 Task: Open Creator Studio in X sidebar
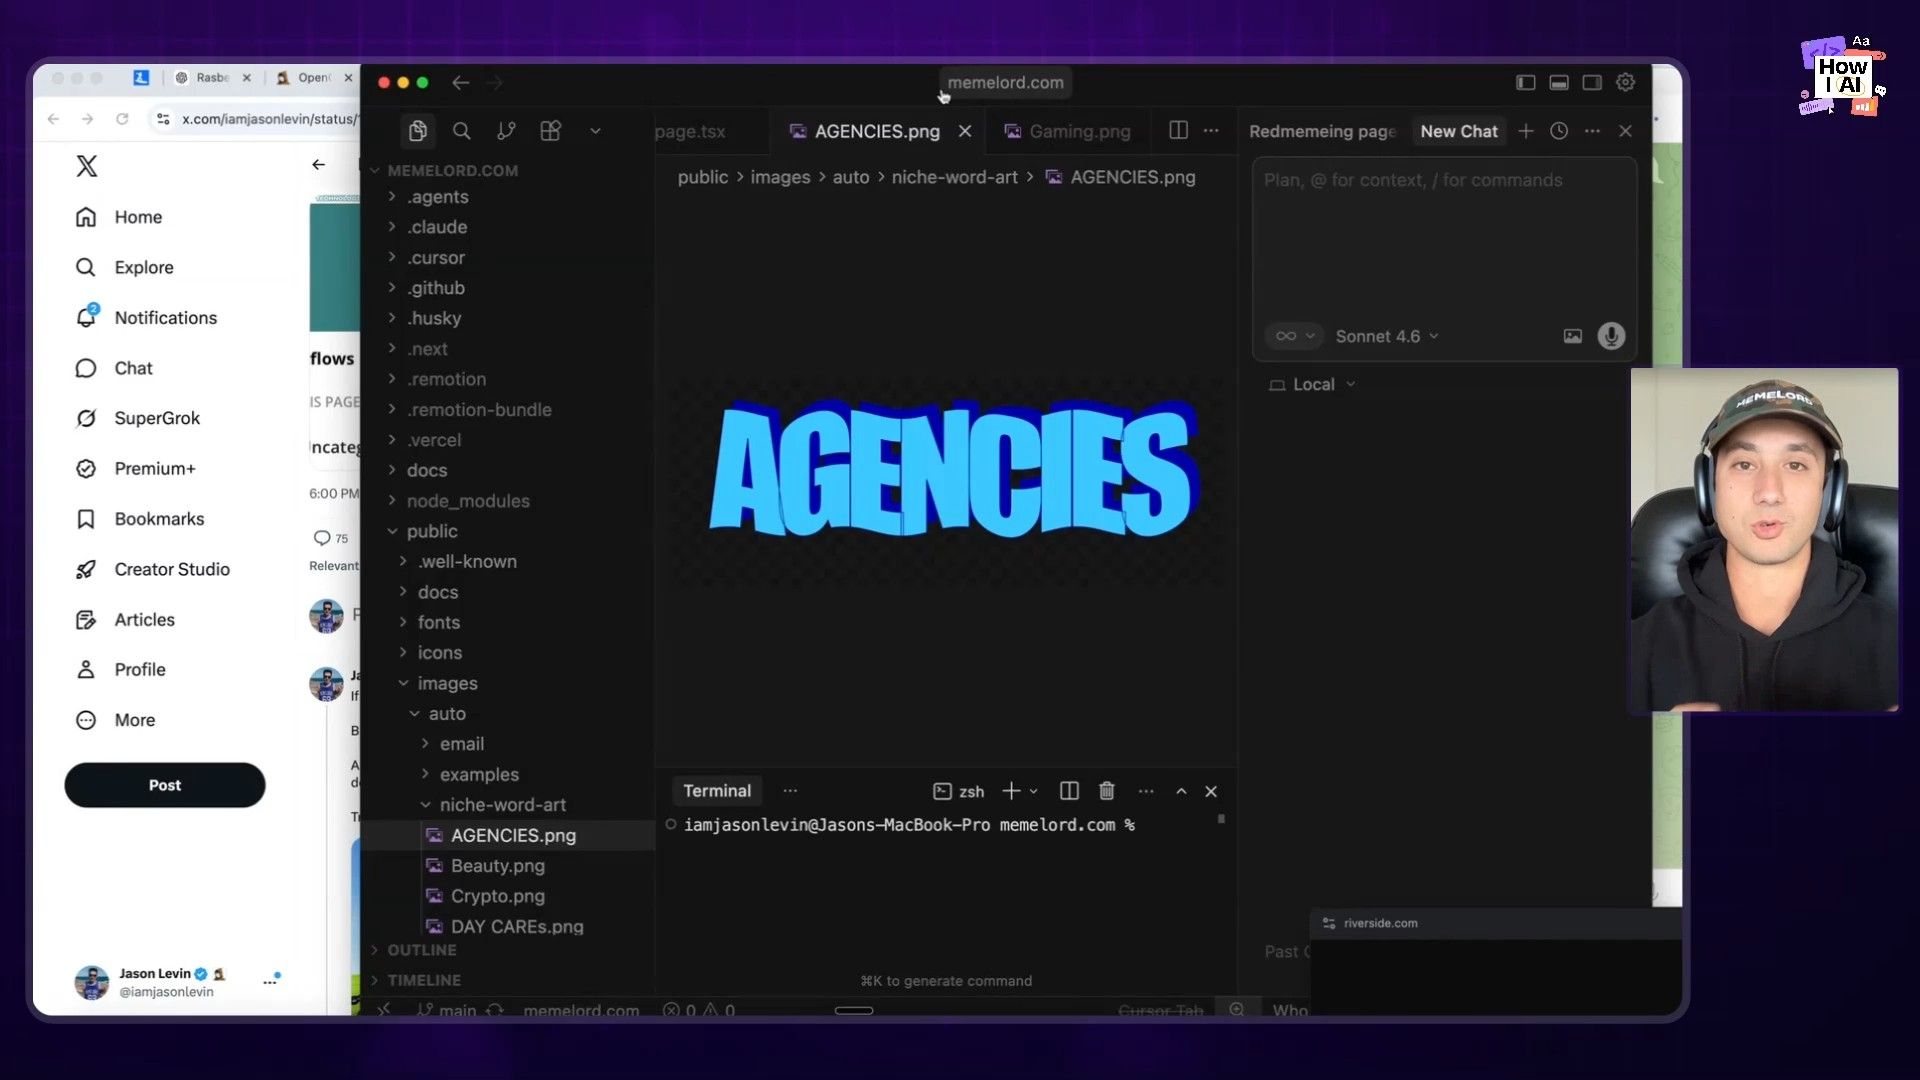[153, 569]
